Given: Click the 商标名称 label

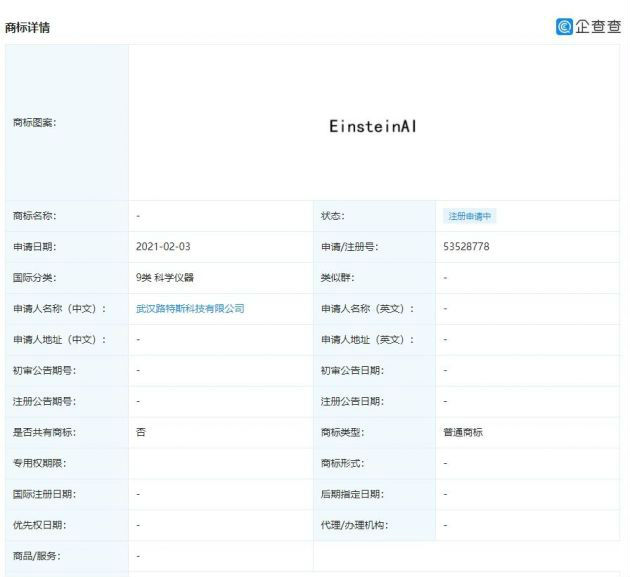Looking at the screenshot, I should [x=35, y=216].
